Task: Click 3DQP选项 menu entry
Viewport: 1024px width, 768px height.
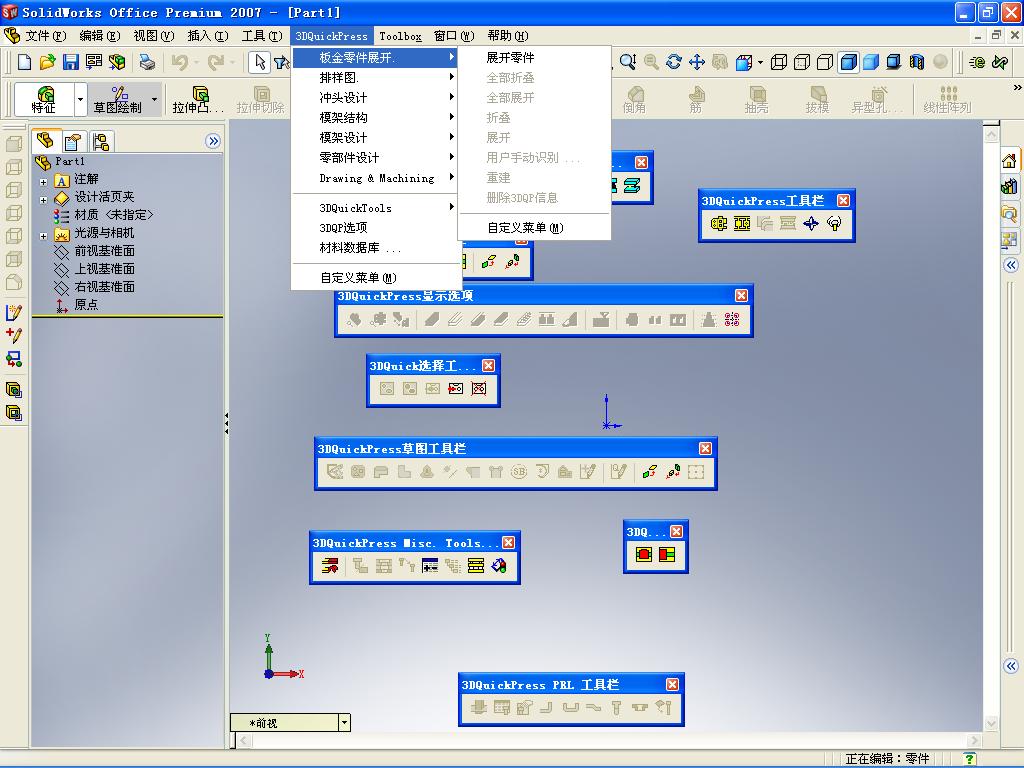Action: (376, 227)
